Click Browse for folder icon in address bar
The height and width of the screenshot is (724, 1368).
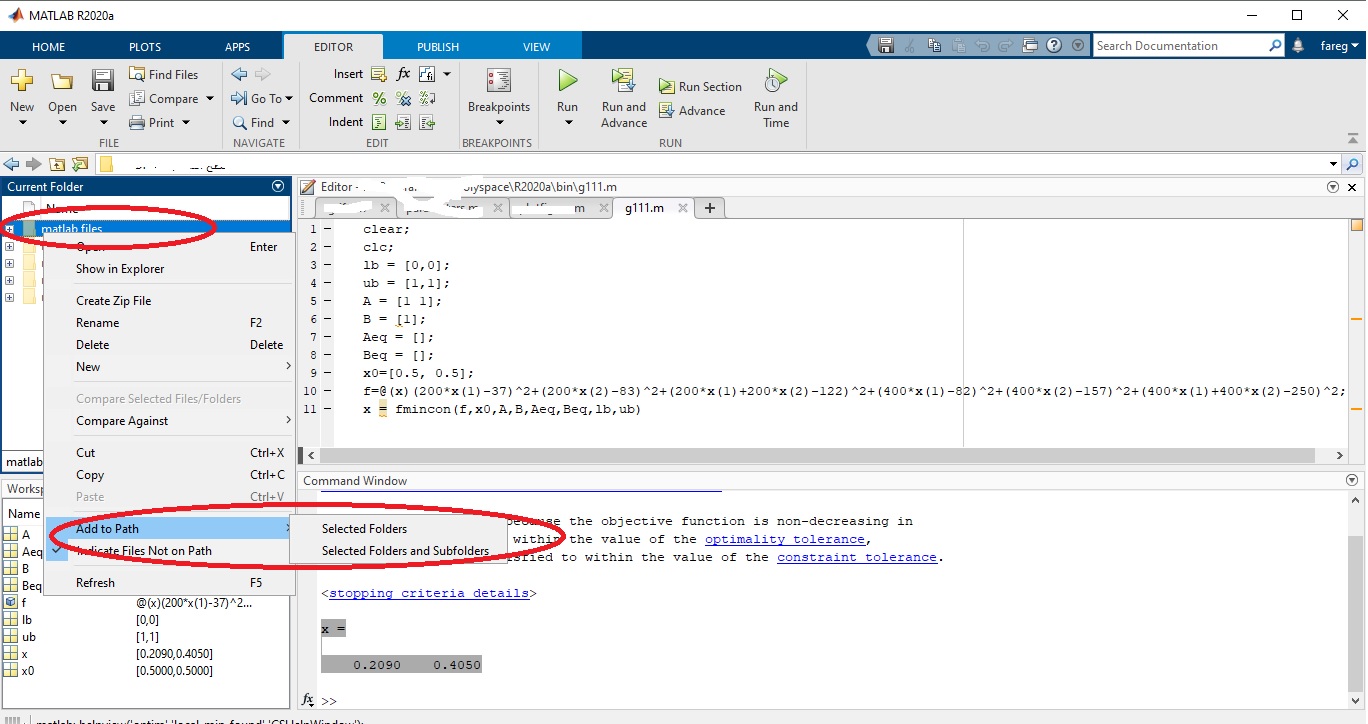click(x=80, y=165)
